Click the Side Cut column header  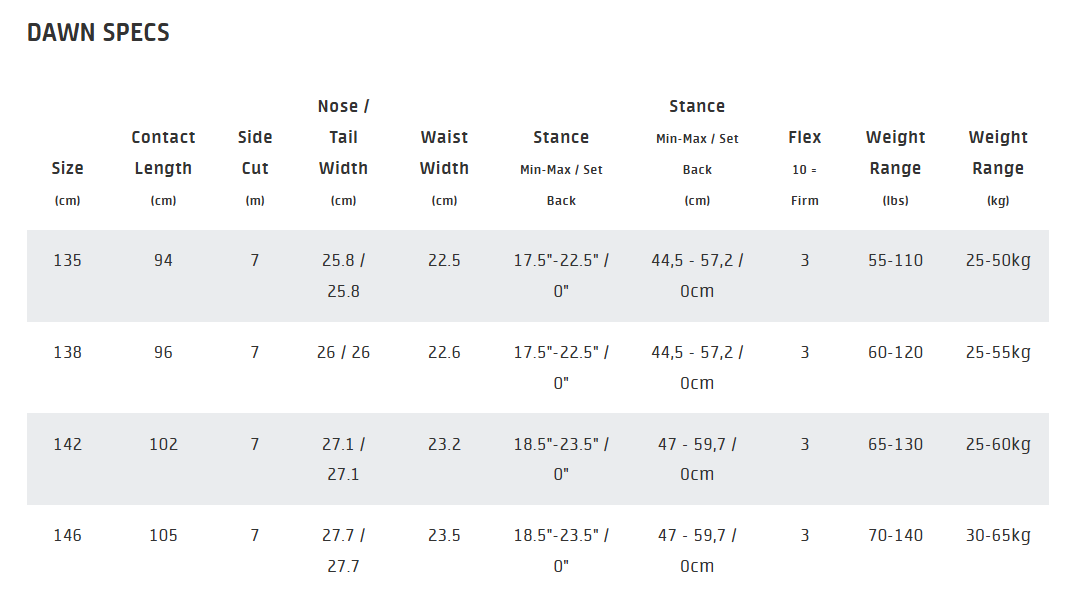pyautogui.click(x=255, y=153)
